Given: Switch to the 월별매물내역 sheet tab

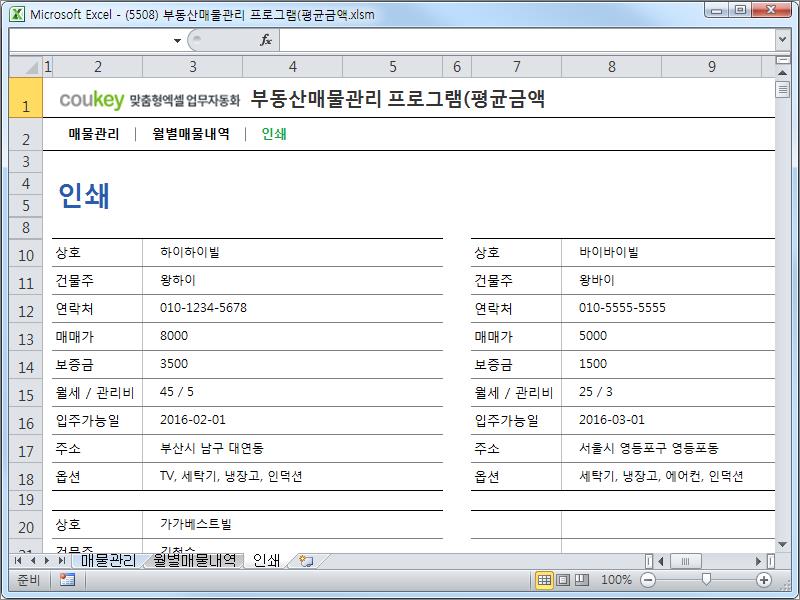Looking at the screenshot, I should pyautogui.click(x=194, y=561).
